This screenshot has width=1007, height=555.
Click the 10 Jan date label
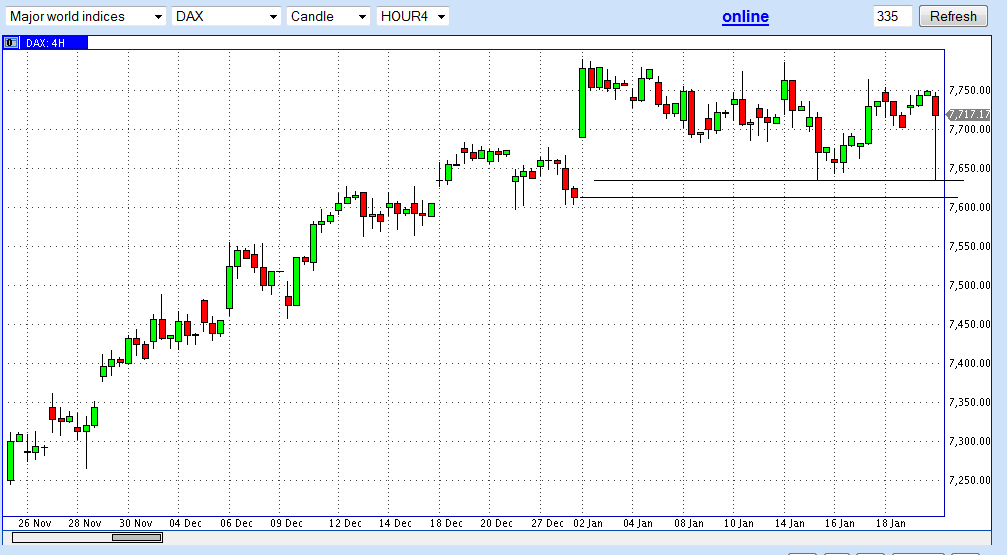tap(739, 523)
